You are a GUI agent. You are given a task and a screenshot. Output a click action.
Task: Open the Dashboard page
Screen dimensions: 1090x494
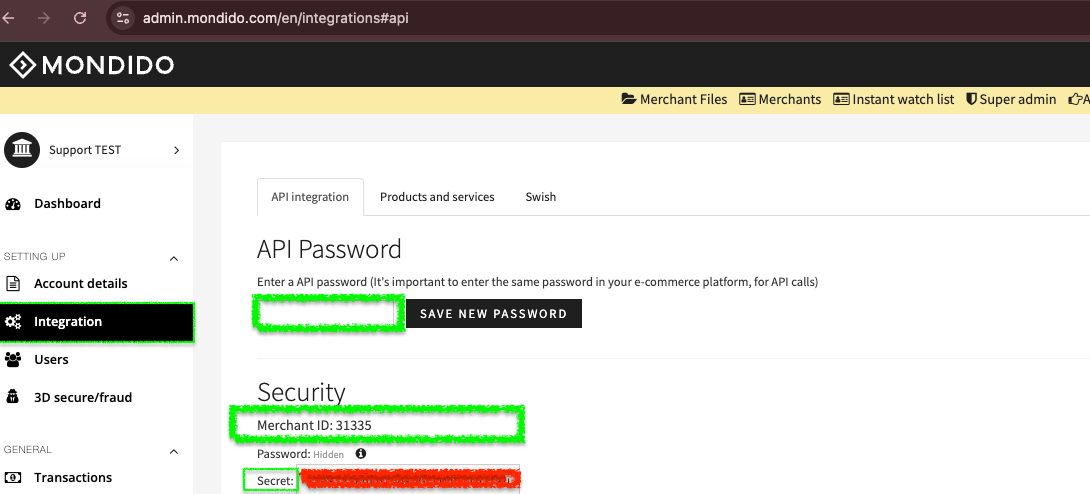click(x=67, y=204)
